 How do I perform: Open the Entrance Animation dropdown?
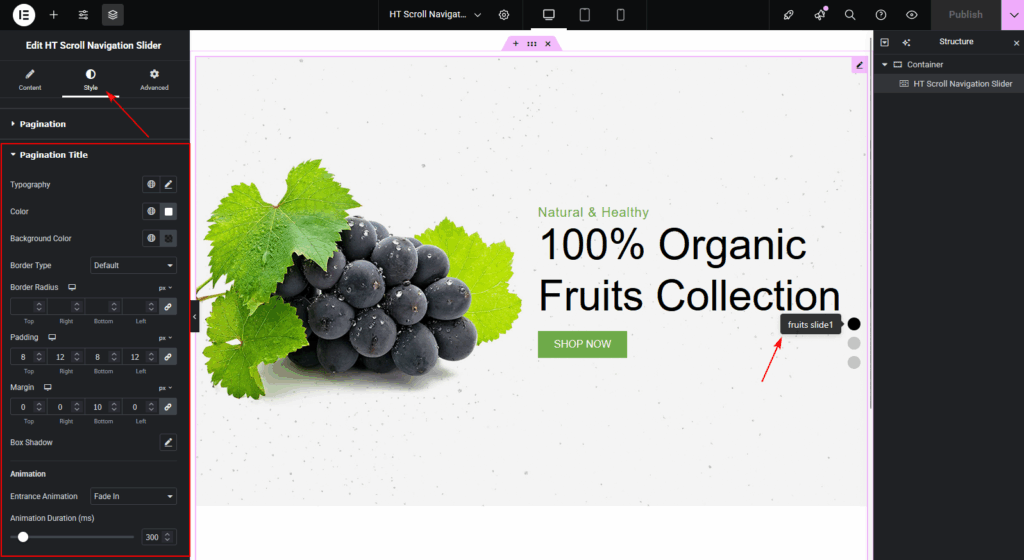[133, 496]
